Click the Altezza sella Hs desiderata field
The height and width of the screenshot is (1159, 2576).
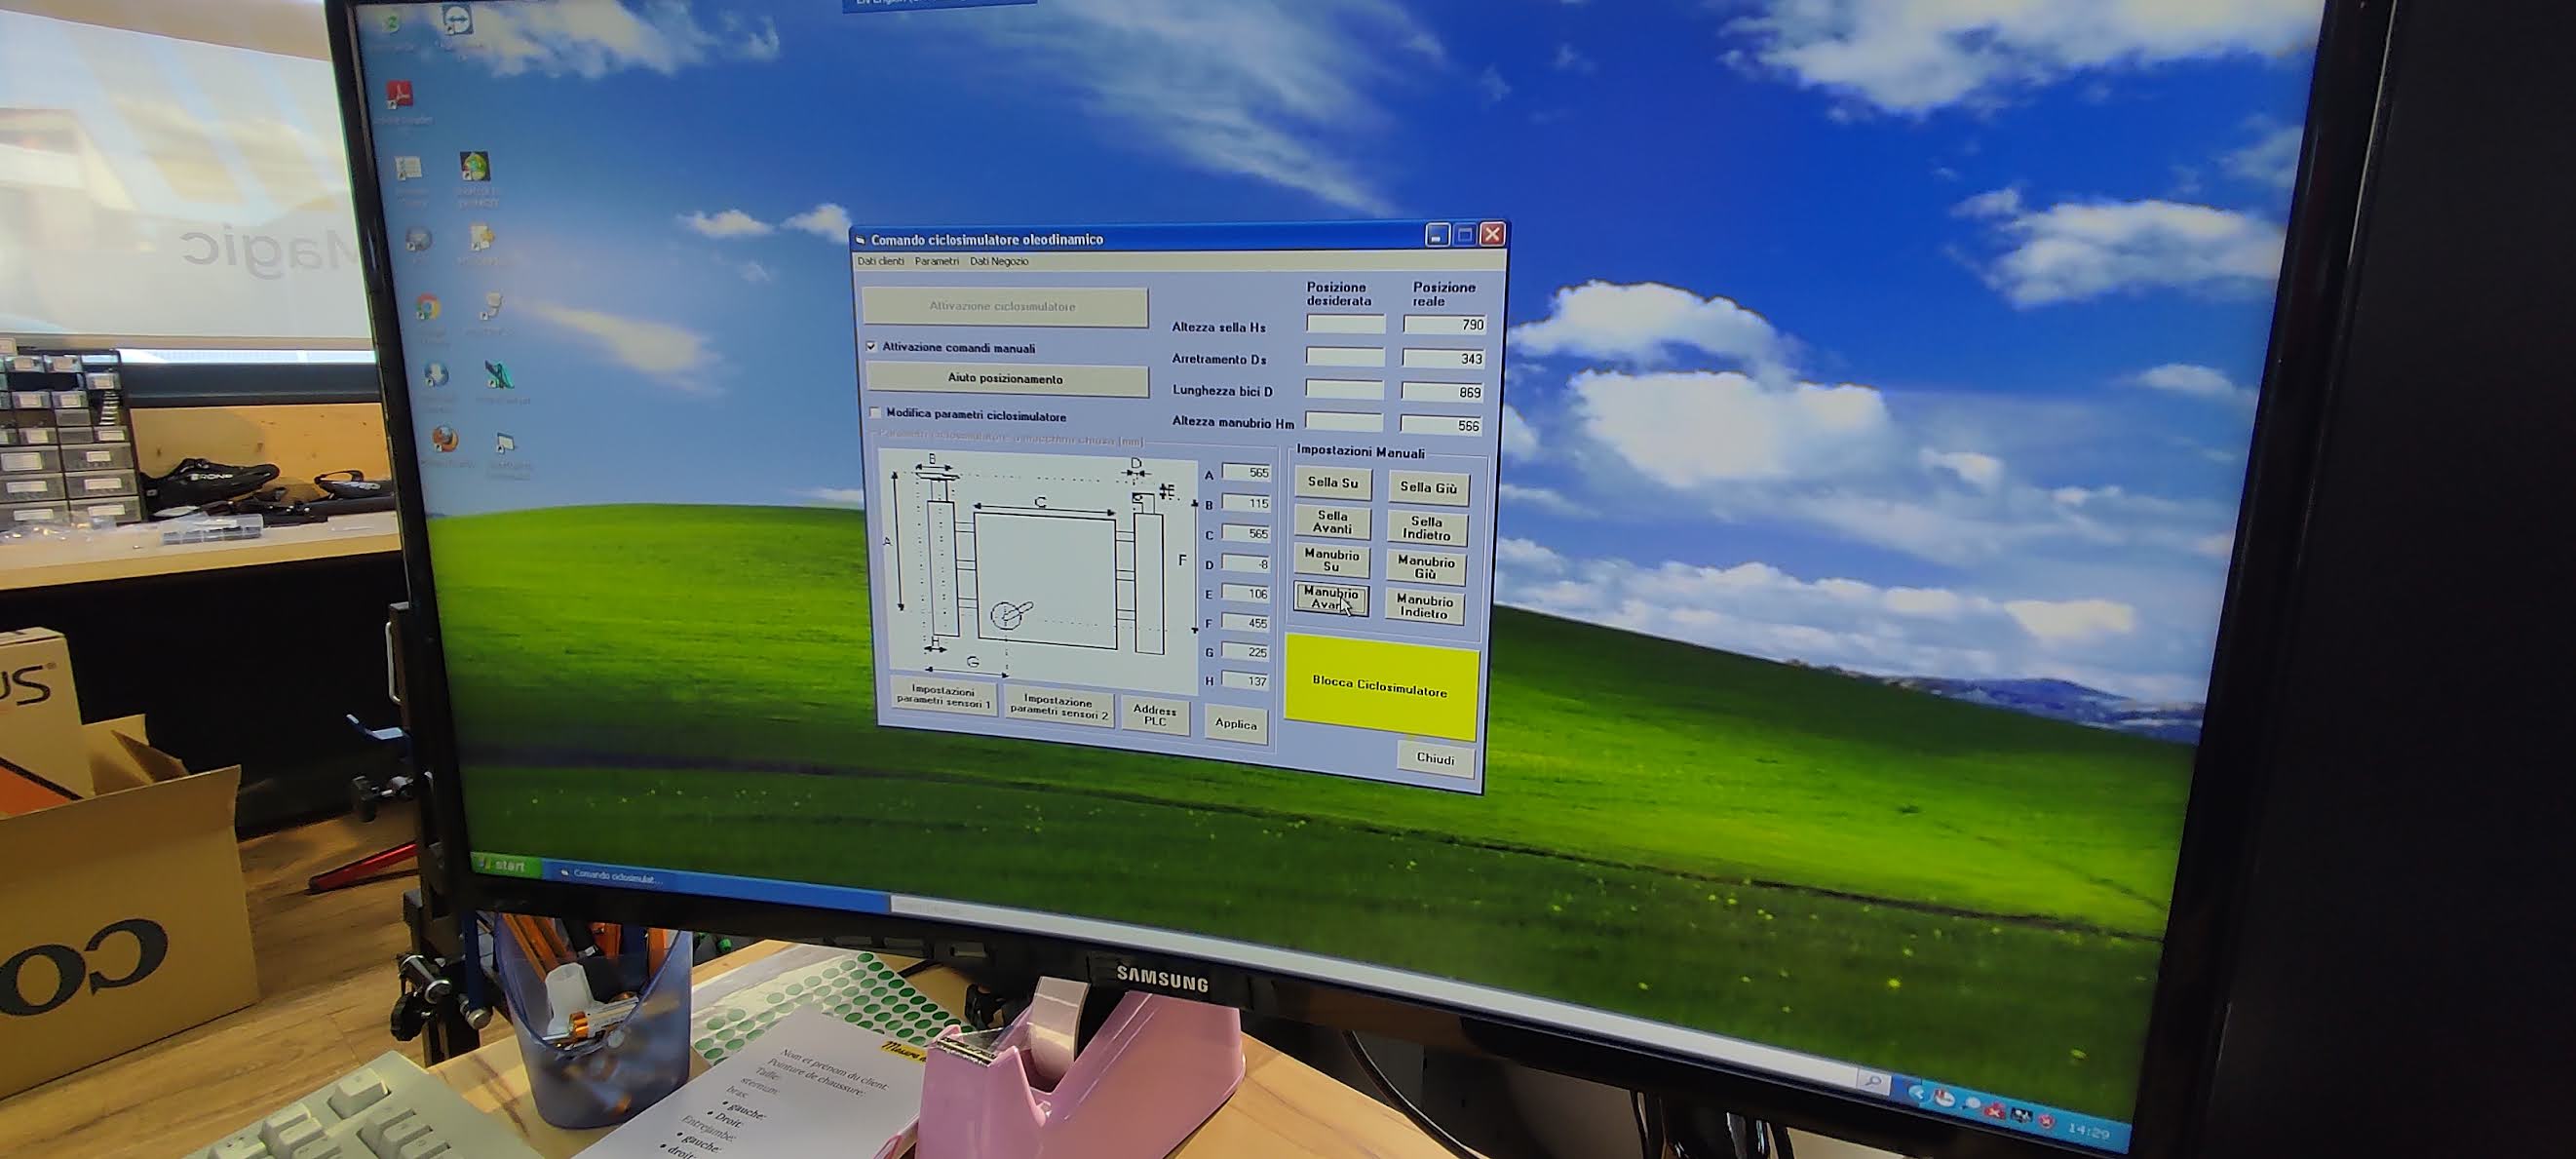click(x=1345, y=324)
